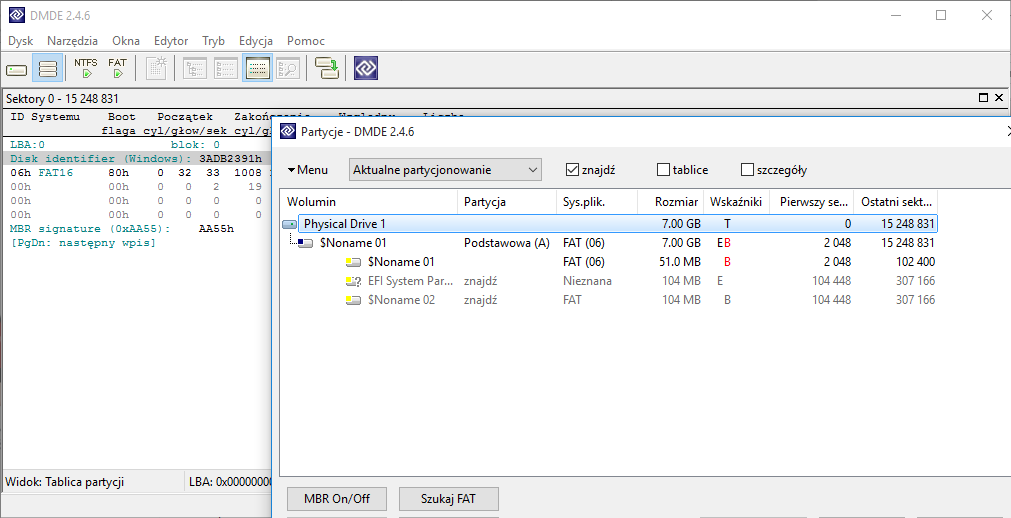Click the icon of $Noname 01 Podstawowa row
Image resolution: width=1011 pixels, height=518 pixels.
point(308,243)
